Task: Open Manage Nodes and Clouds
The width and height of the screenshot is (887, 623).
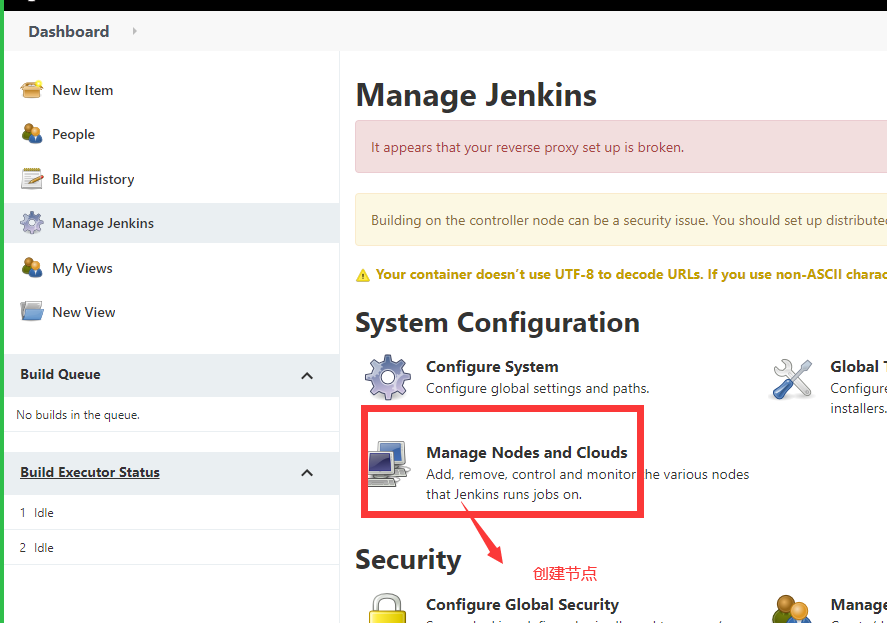Action: tap(527, 453)
